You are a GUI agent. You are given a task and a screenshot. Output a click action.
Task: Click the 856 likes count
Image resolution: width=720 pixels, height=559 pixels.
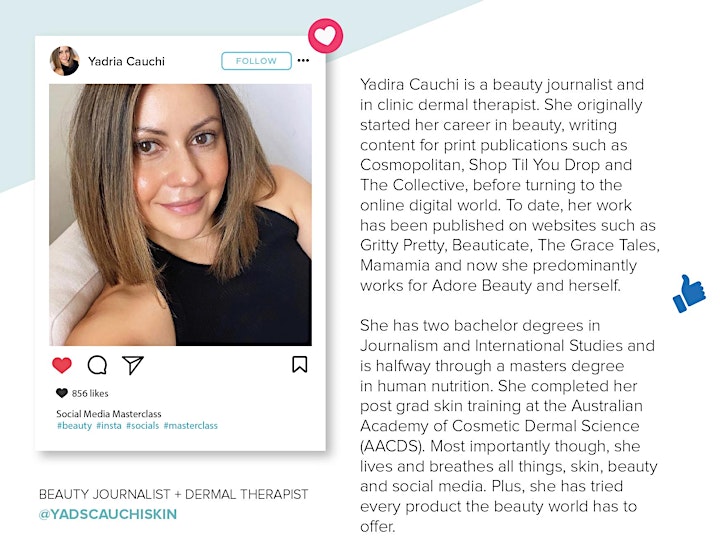[90, 393]
